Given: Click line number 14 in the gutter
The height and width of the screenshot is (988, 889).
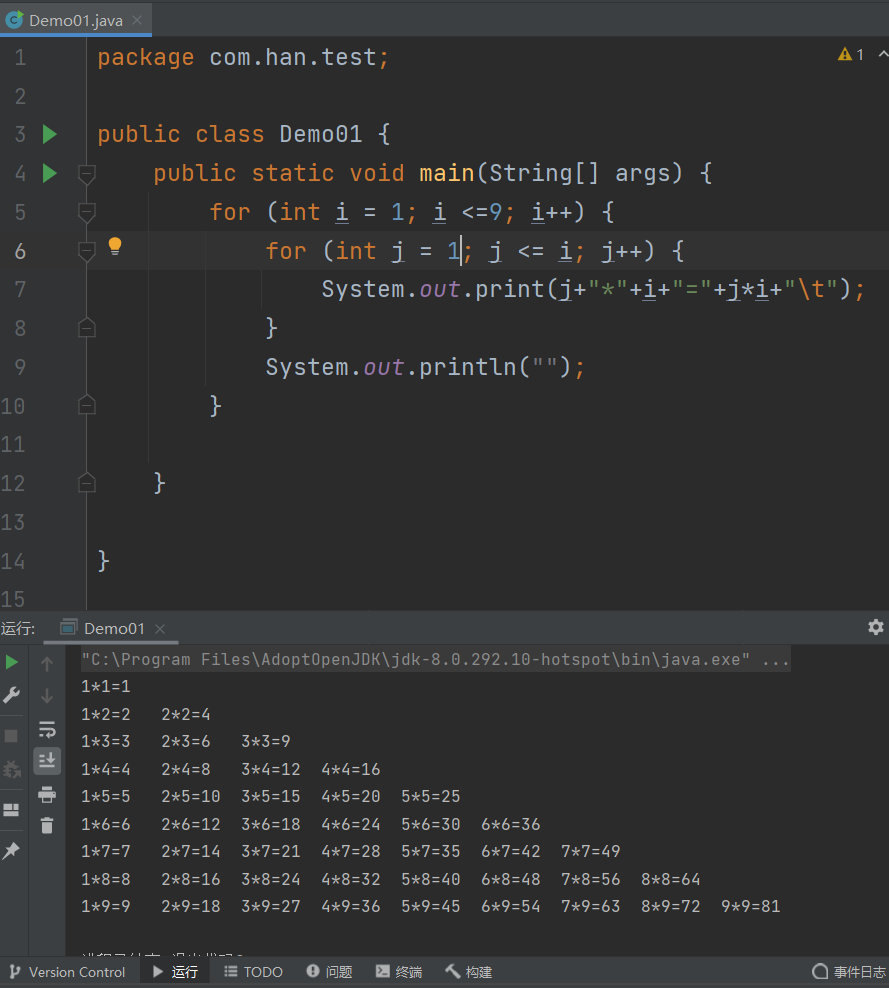Looking at the screenshot, I should [x=13, y=561].
